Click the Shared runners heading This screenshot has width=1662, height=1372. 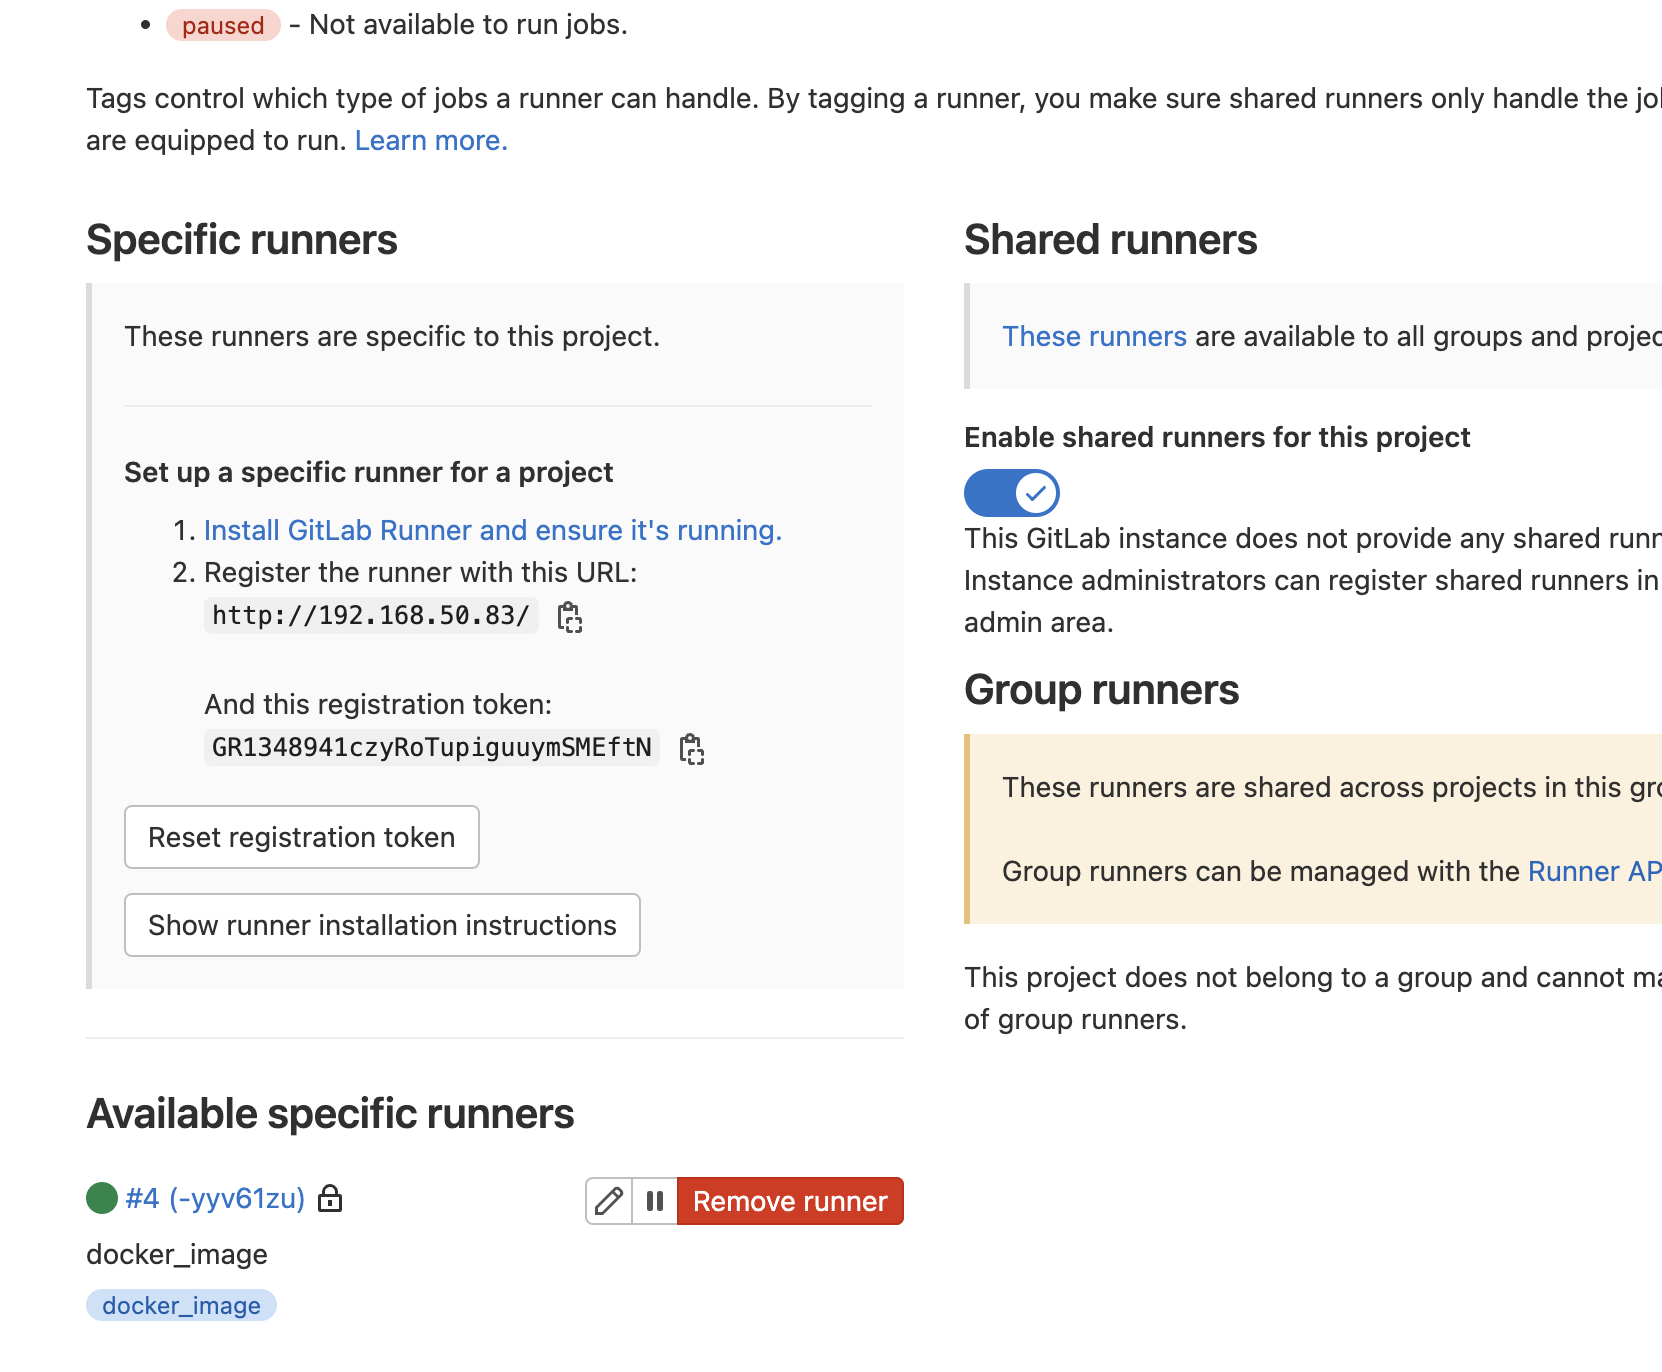[1111, 240]
